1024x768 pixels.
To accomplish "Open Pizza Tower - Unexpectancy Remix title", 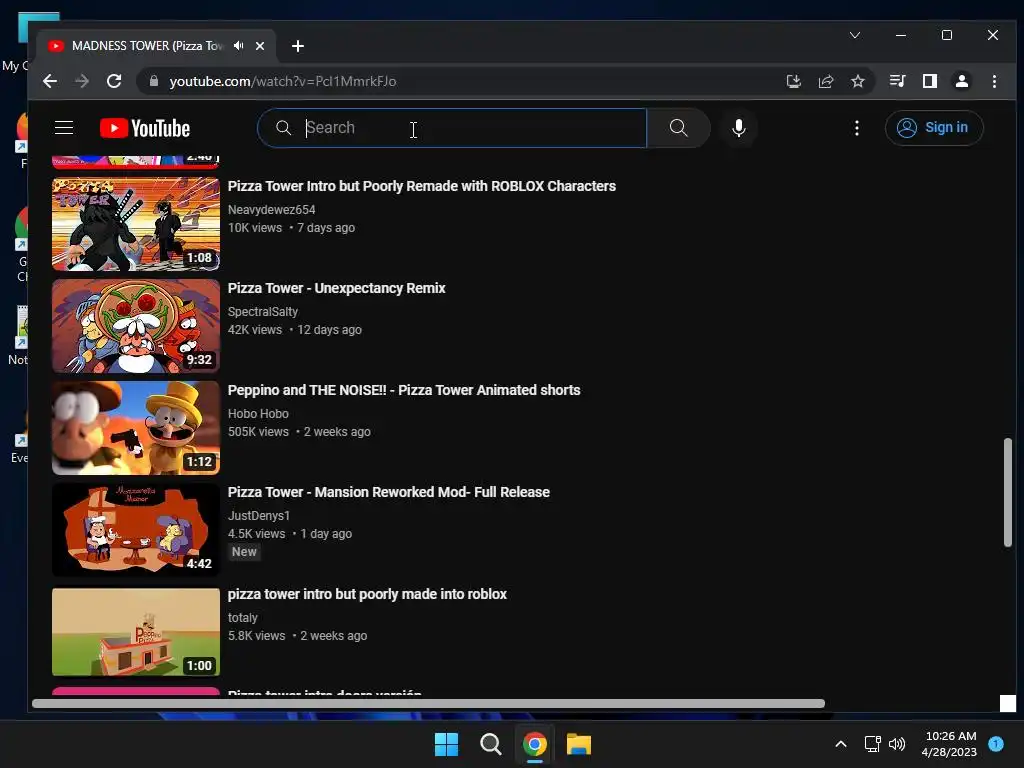I will point(336,288).
